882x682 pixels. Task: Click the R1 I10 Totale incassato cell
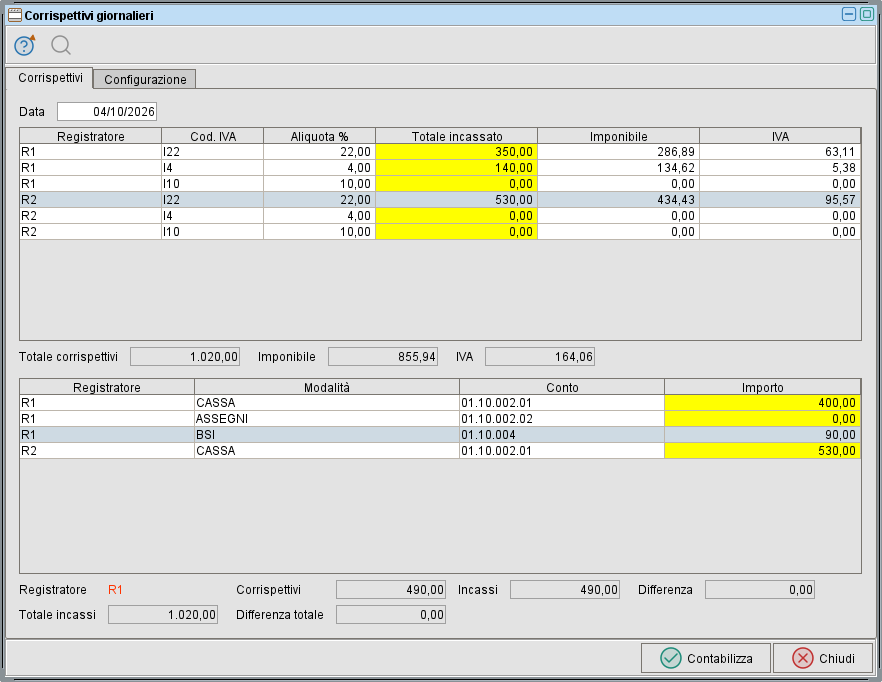click(x=456, y=184)
